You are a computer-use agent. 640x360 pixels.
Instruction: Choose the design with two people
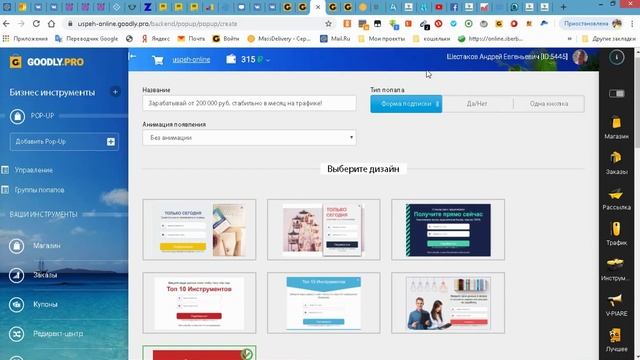tap(448, 303)
